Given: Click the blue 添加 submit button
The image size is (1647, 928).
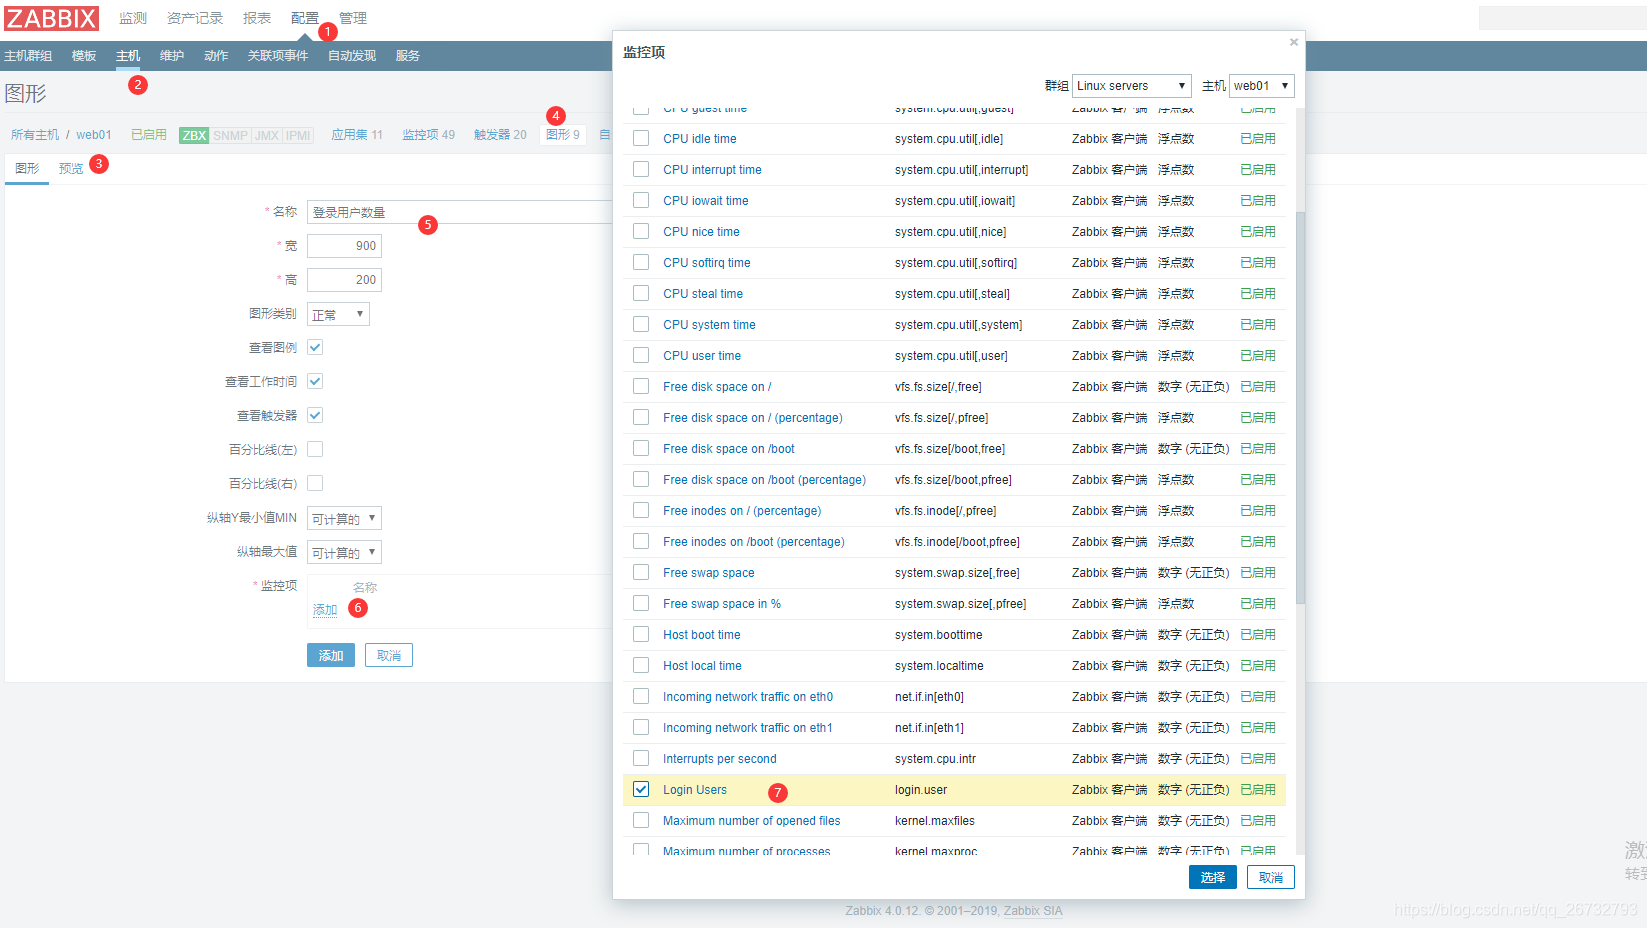Looking at the screenshot, I should click(x=331, y=655).
